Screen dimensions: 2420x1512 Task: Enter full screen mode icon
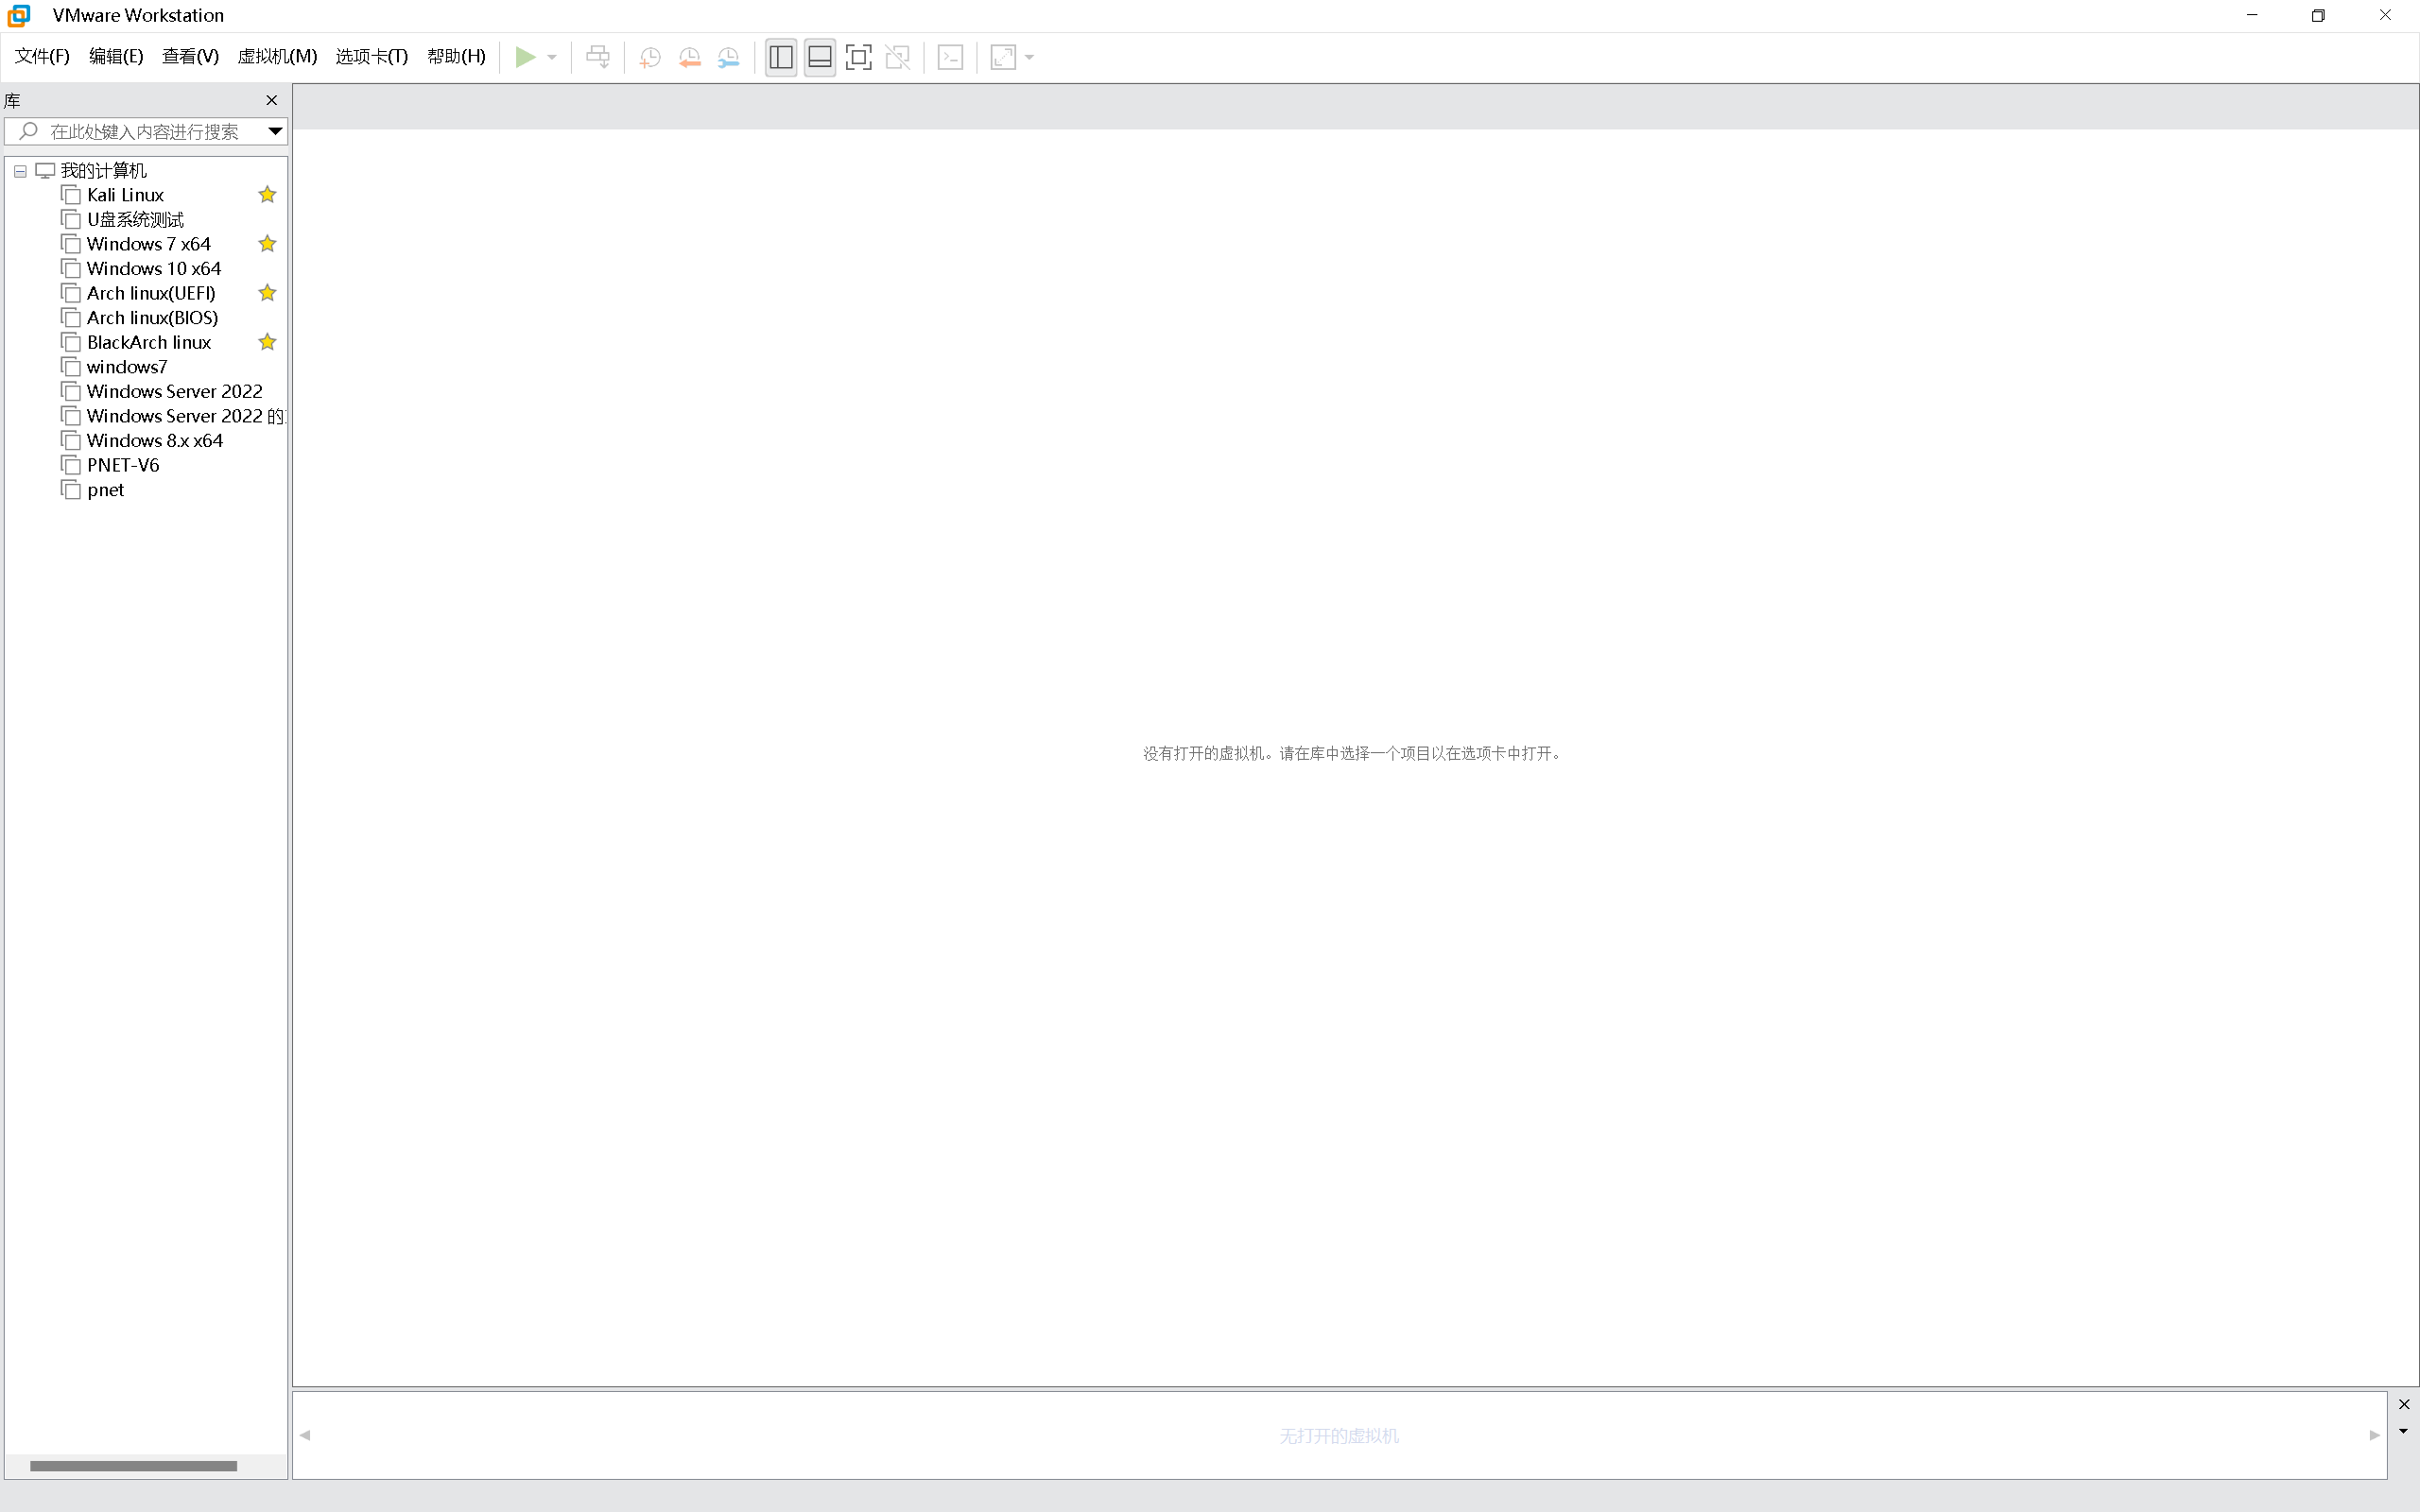(x=858, y=57)
